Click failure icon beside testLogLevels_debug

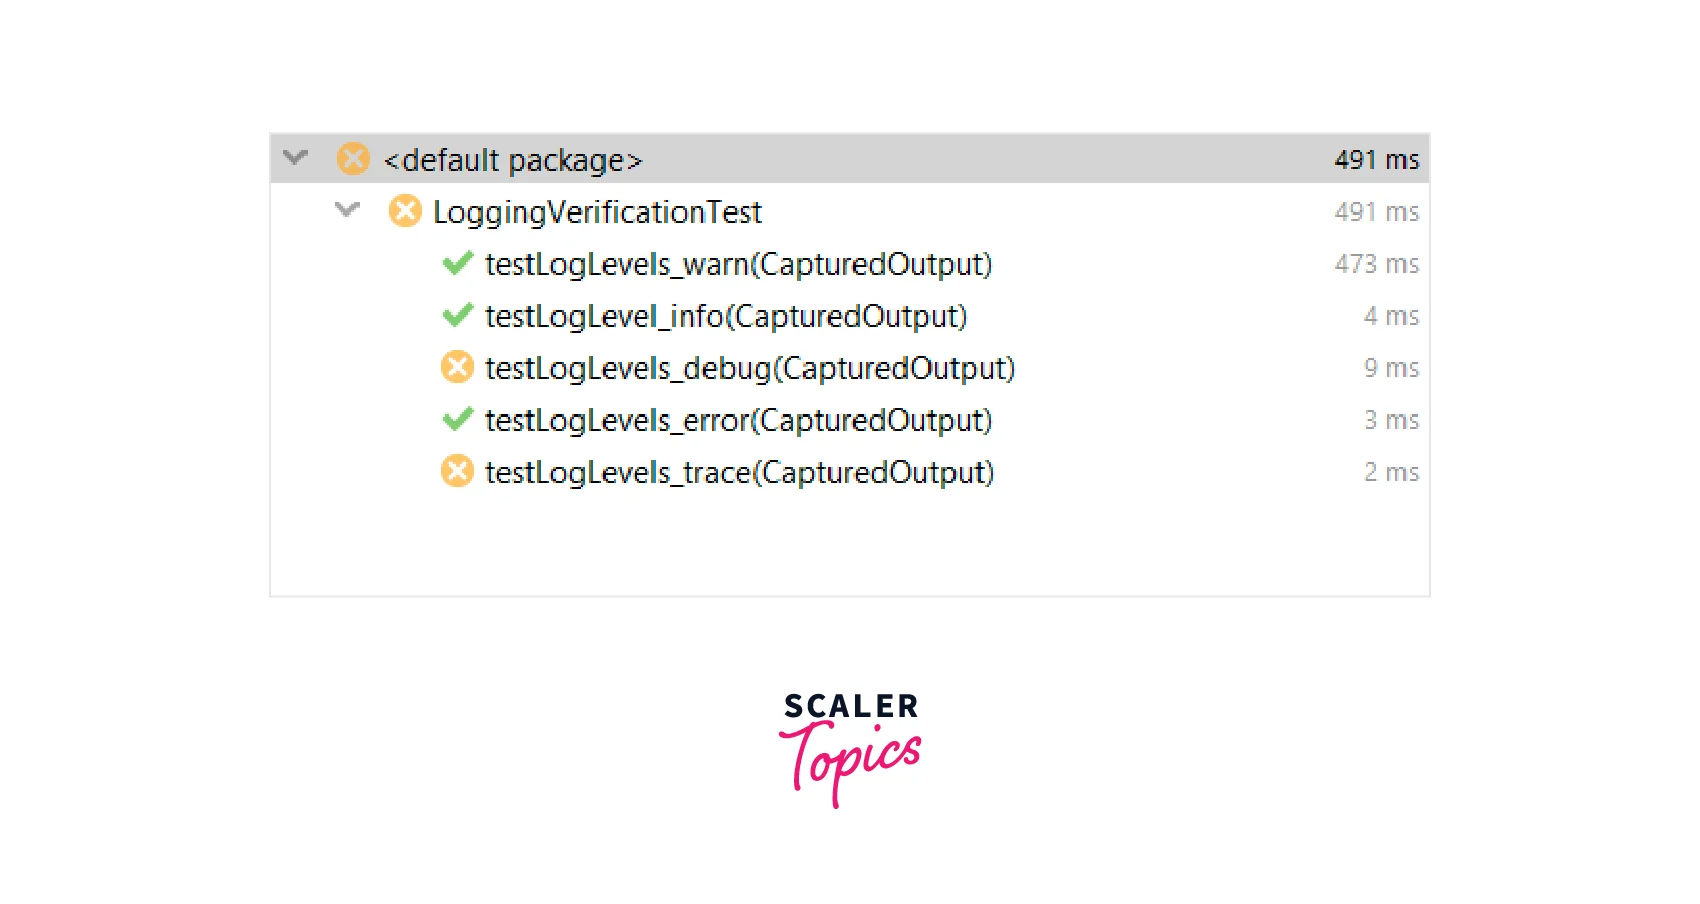point(457,368)
